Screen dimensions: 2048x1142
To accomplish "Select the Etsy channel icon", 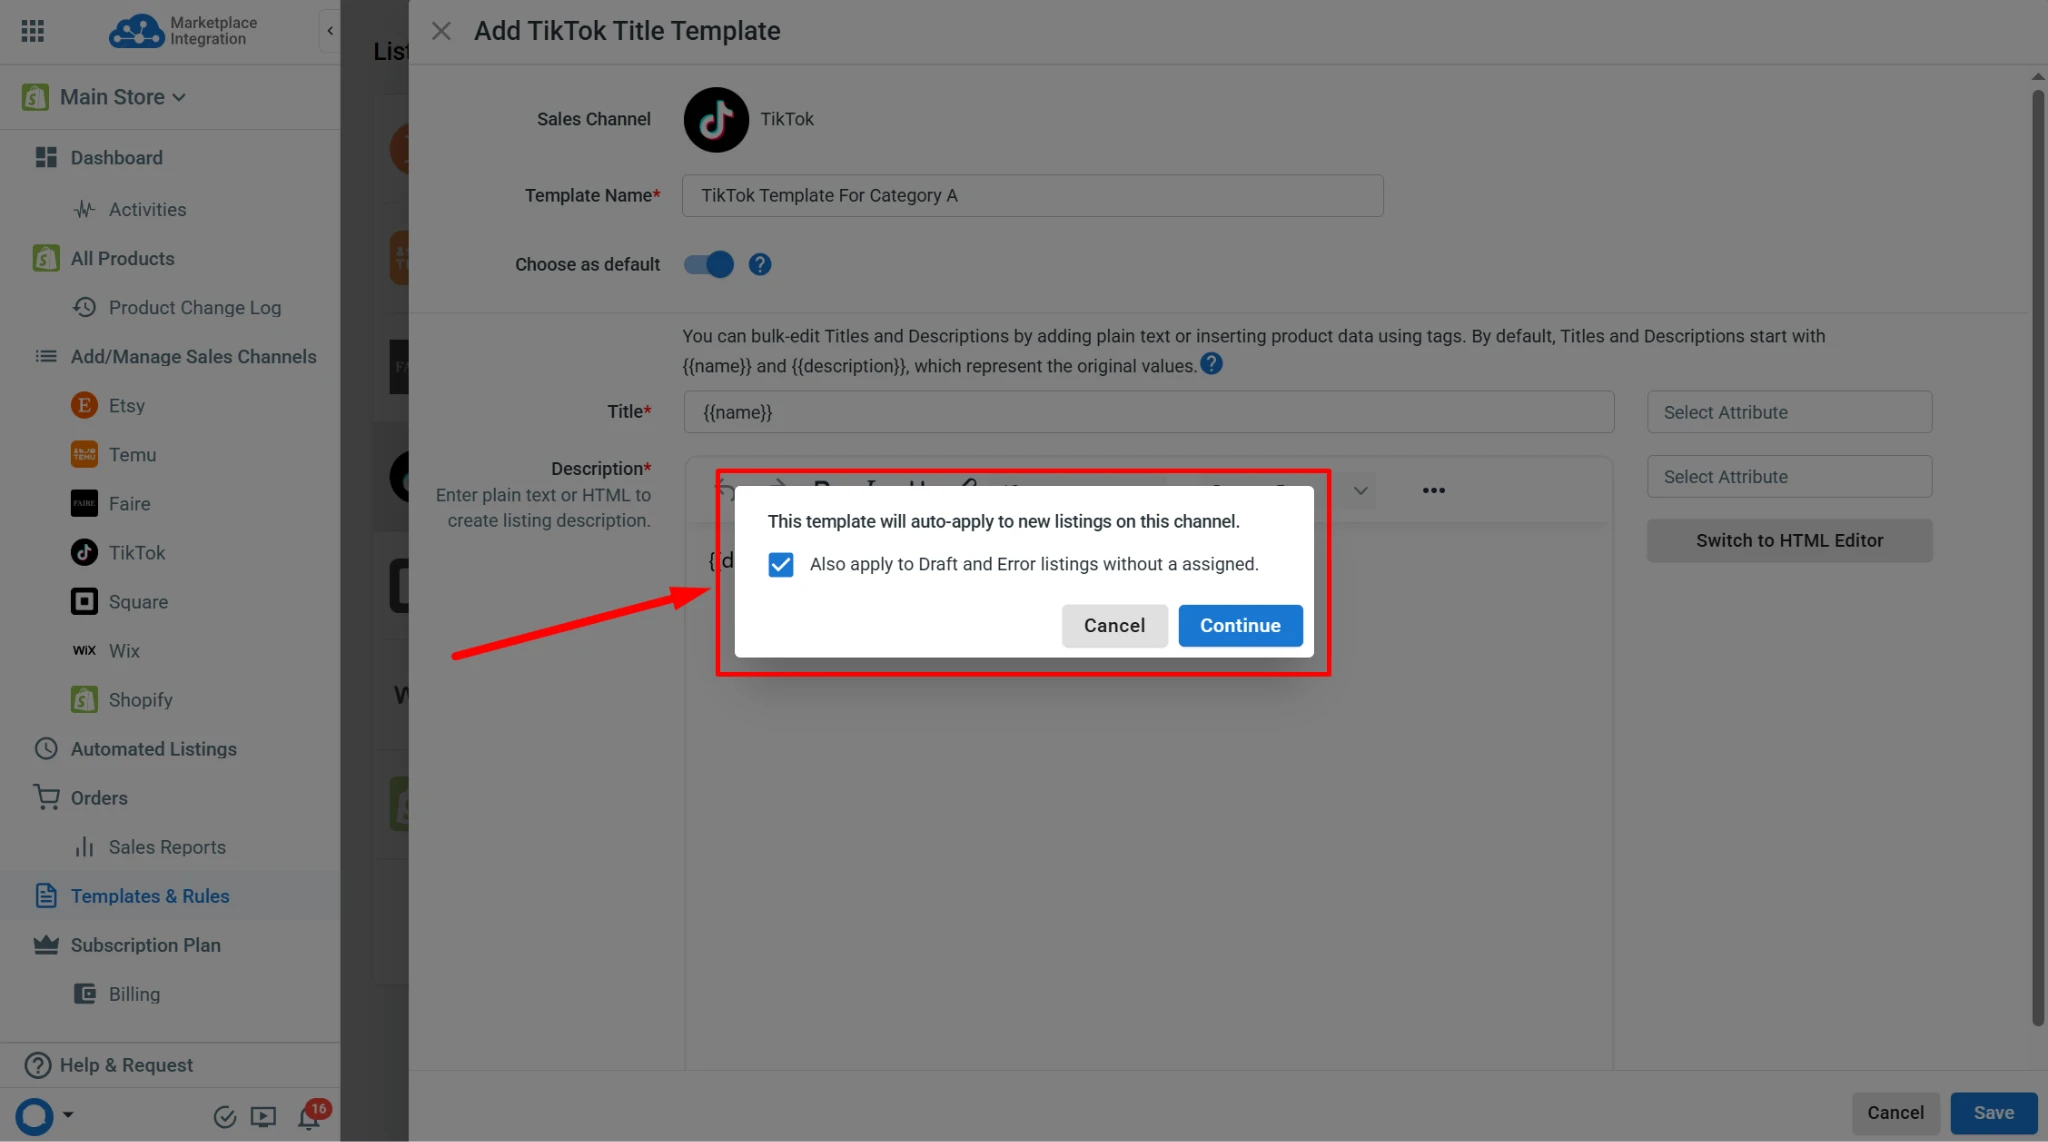I will click(x=84, y=405).
